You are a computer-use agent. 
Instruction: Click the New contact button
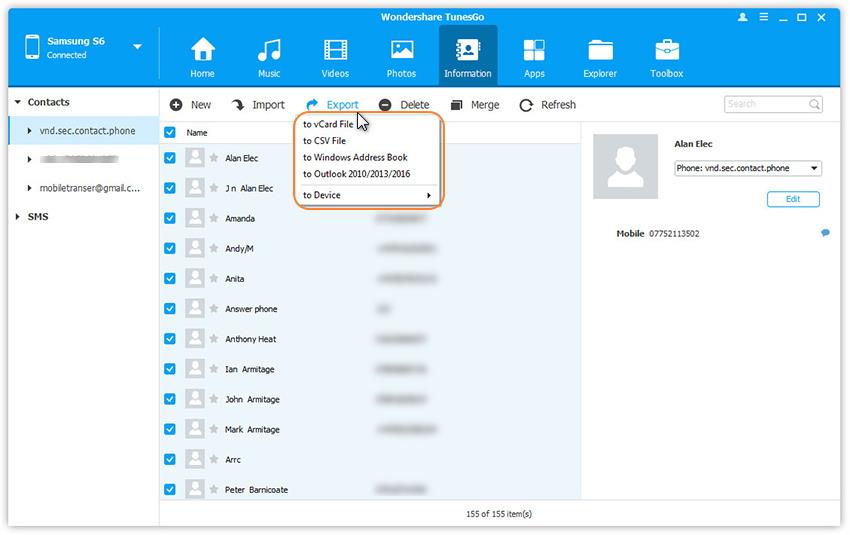click(x=191, y=105)
